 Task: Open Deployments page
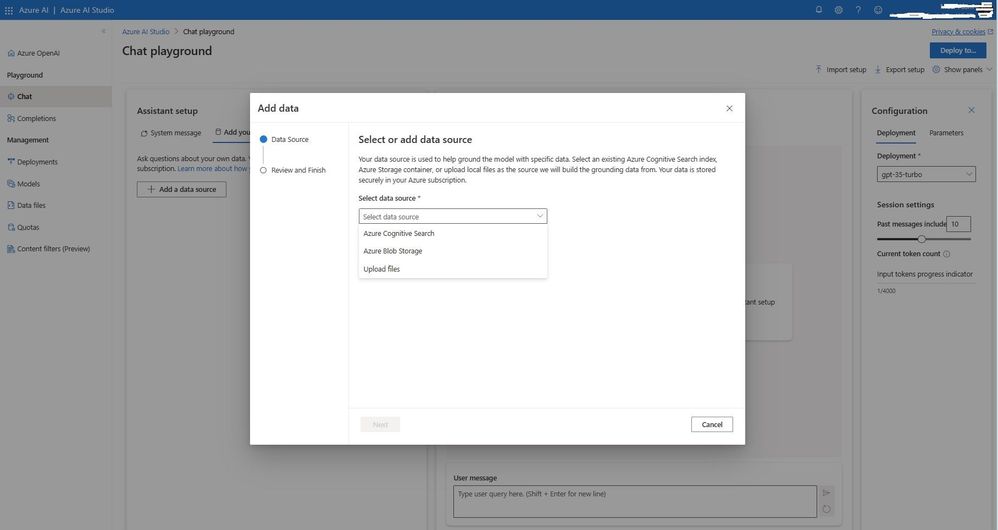click(32, 162)
